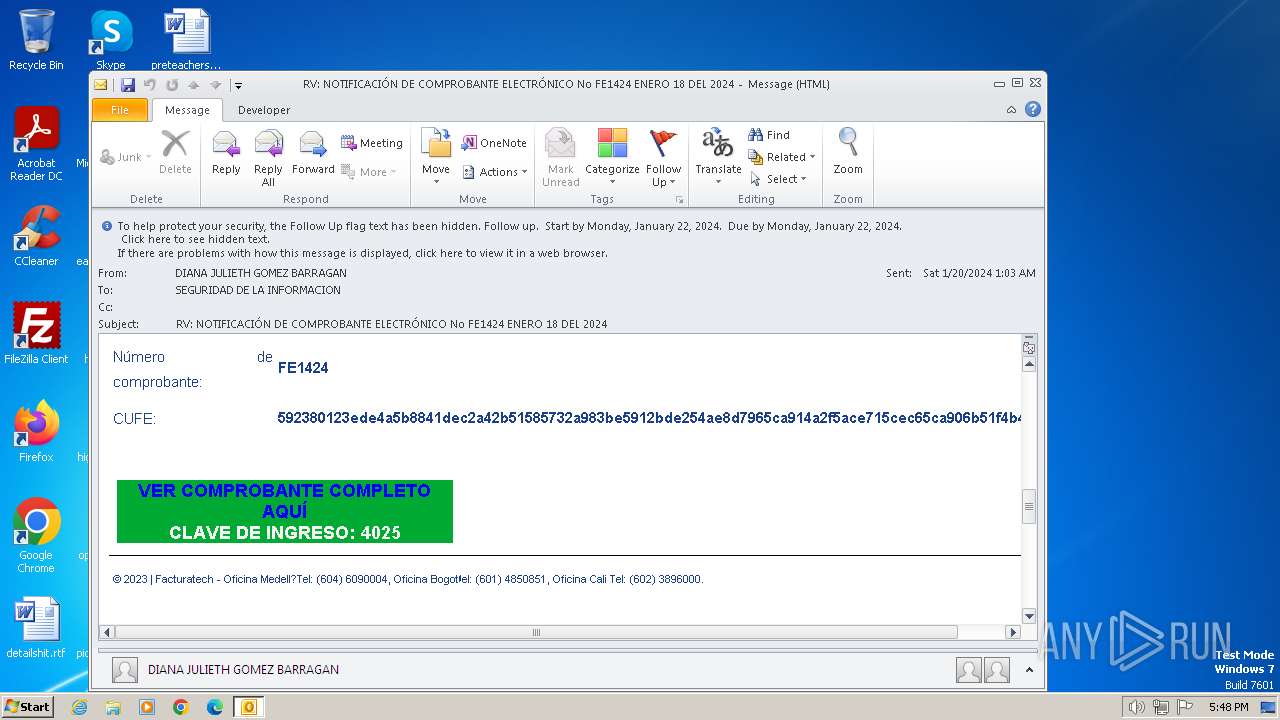The height and width of the screenshot is (720, 1280).
Task: Open the Firefox desktop shortcut
Action: tap(36, 431)
